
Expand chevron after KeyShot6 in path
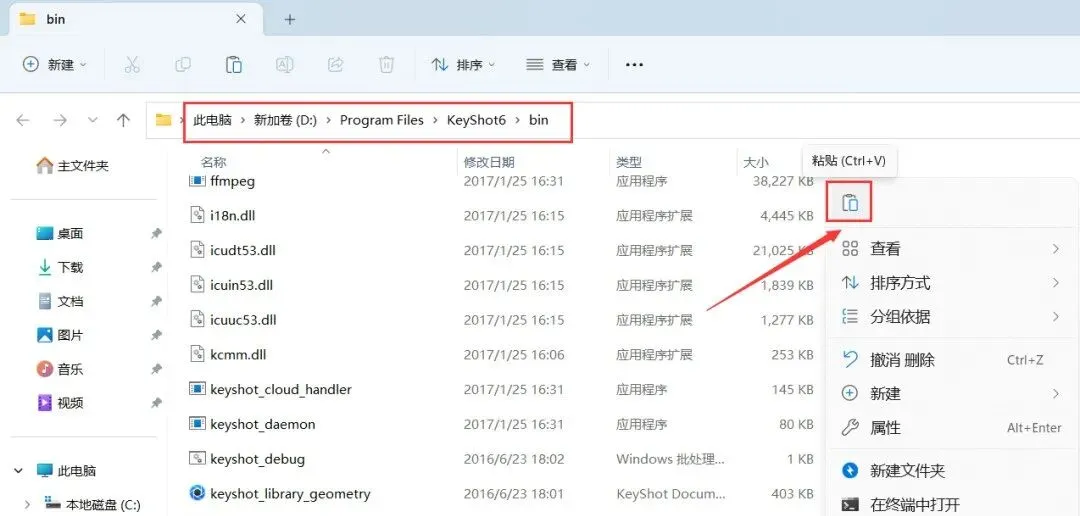tap(517, 121)
